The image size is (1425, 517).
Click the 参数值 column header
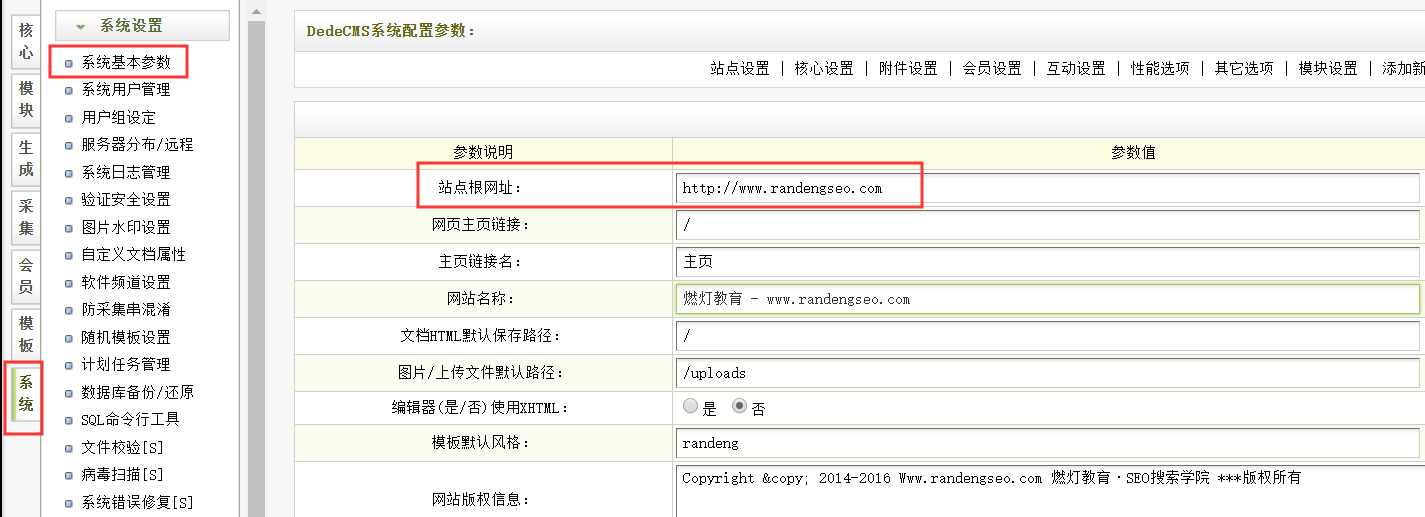pyautogui.click(x=1134, y=153)
